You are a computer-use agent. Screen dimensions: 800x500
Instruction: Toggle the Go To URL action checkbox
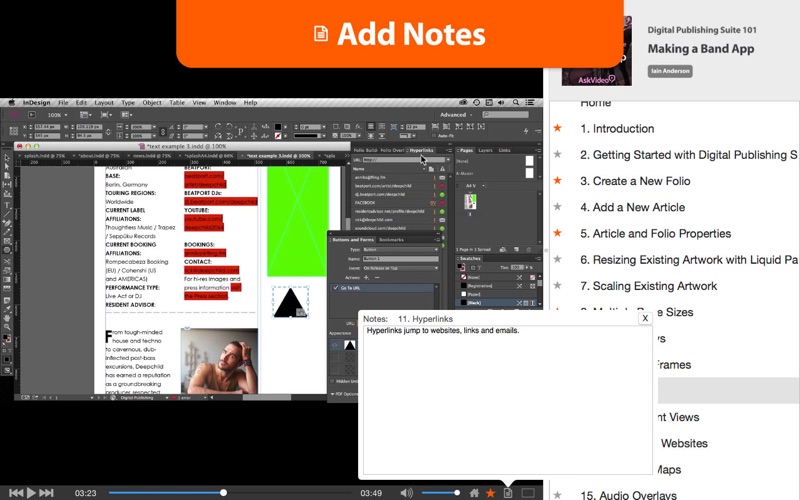click(x=335, y=288)
